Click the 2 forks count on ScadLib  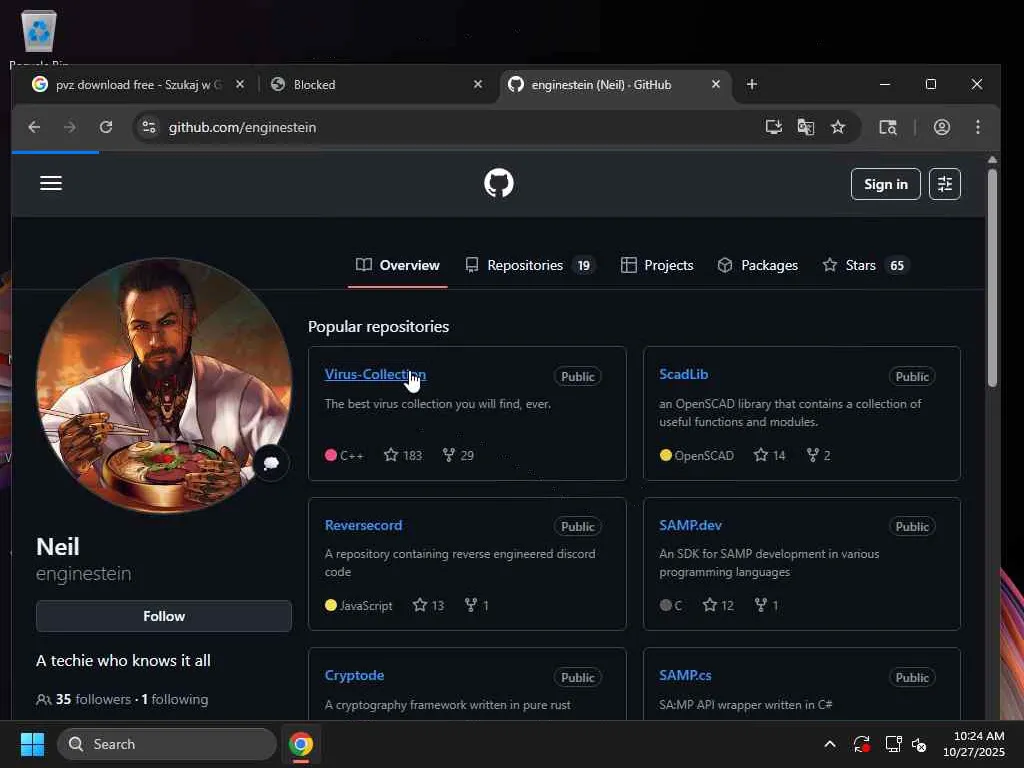[x=818, y=455]
